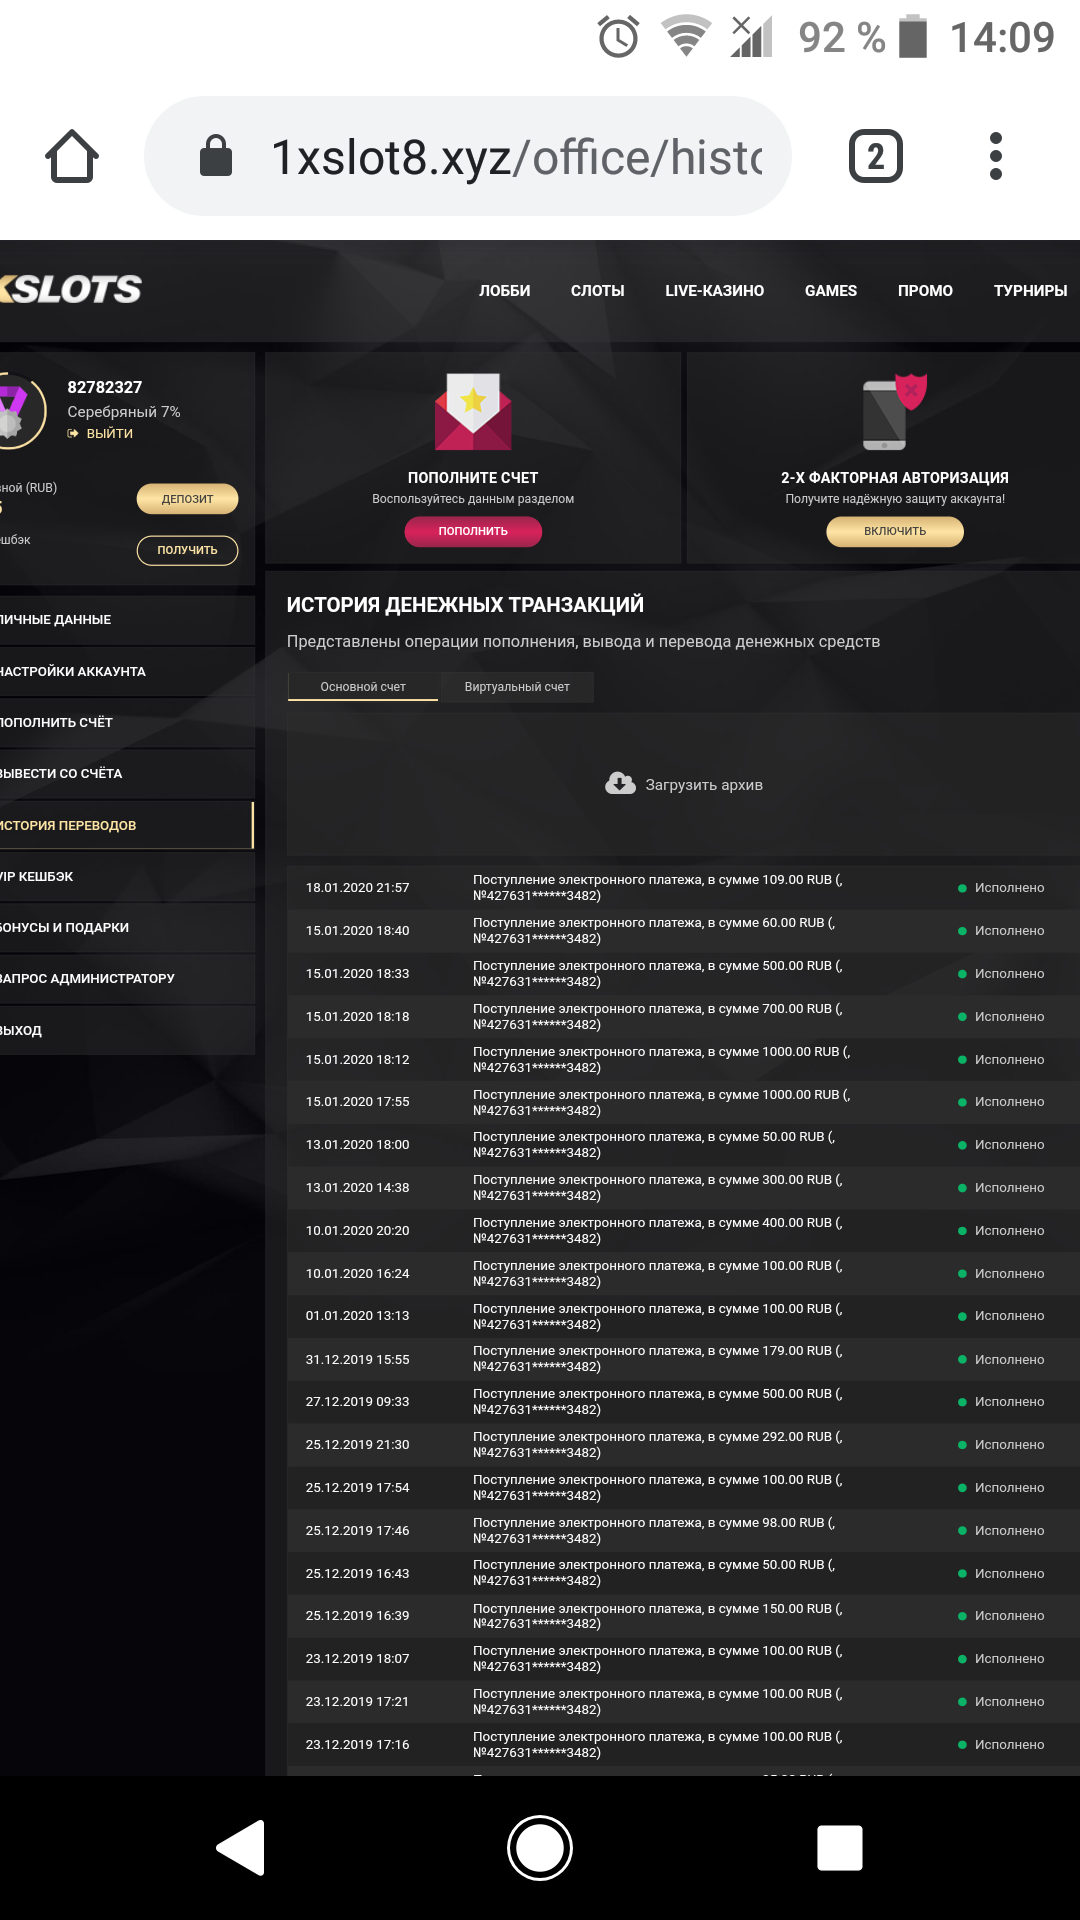Screen dimensions: 1080x1920
Task: Click the 300.00 RUB transaction description
Action: [x=658, y=1188]
